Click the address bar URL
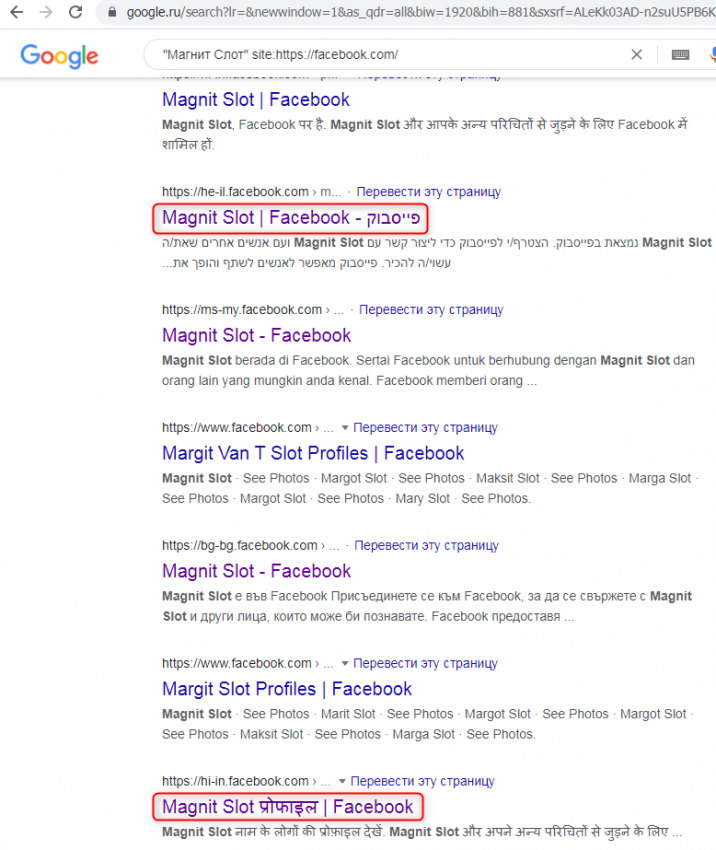716x850 pixels. (x=421, y=12)
